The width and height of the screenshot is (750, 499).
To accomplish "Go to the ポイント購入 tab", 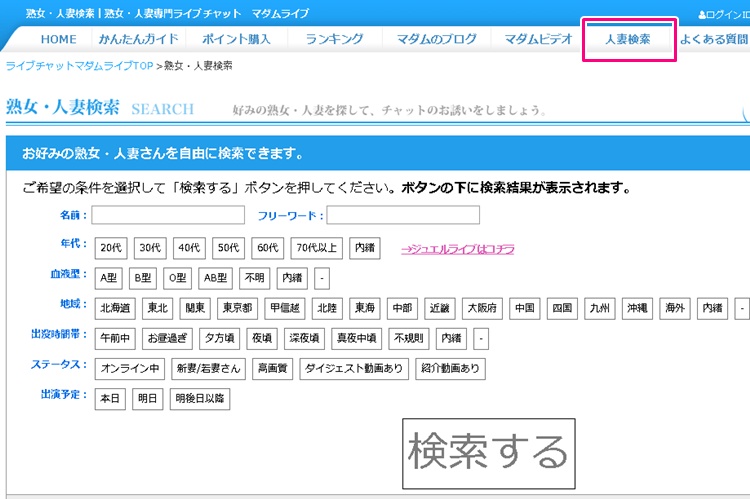I will tap(236, 39).
